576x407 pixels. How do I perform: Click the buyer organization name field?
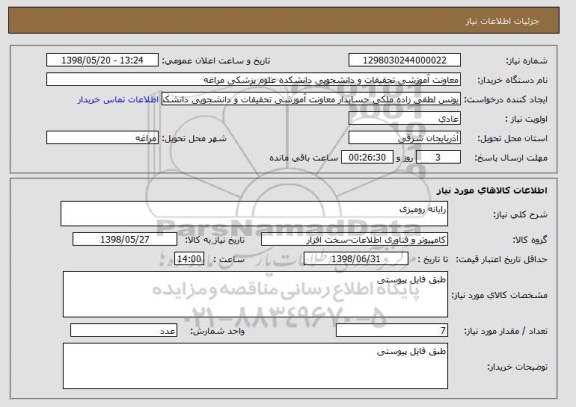253,80
